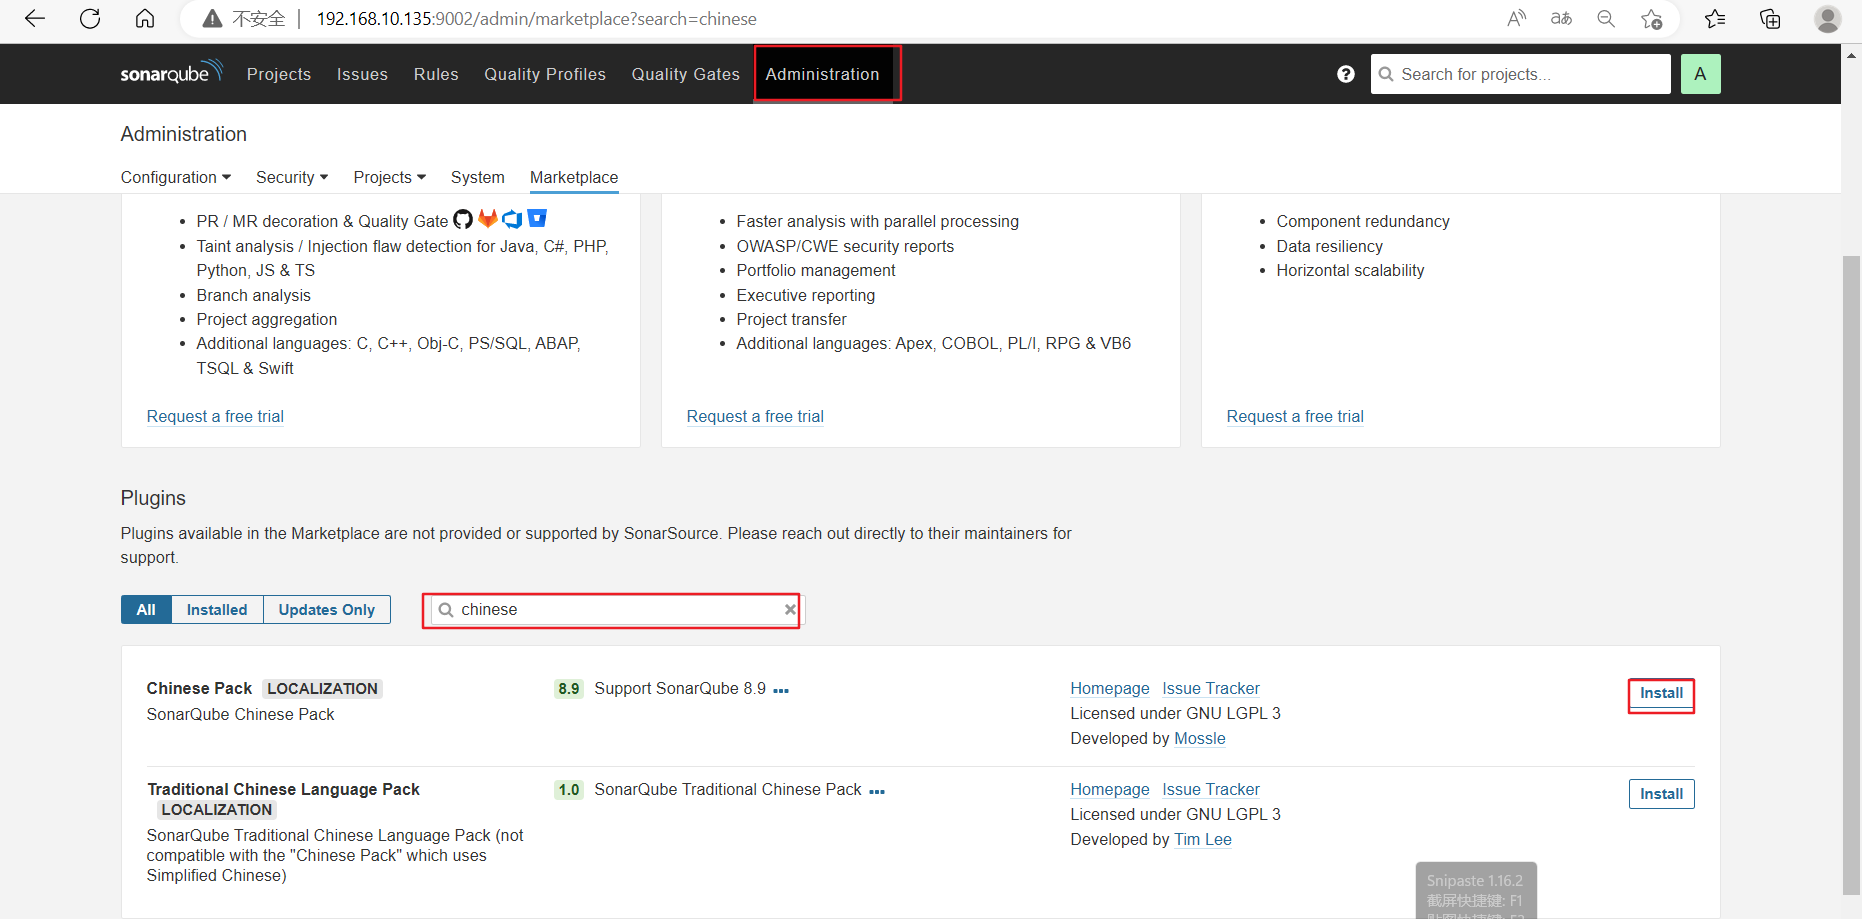This screenshot has height=919, width=1862.
Task: Open the Security dropdown
Action: (x=292, y=177)
